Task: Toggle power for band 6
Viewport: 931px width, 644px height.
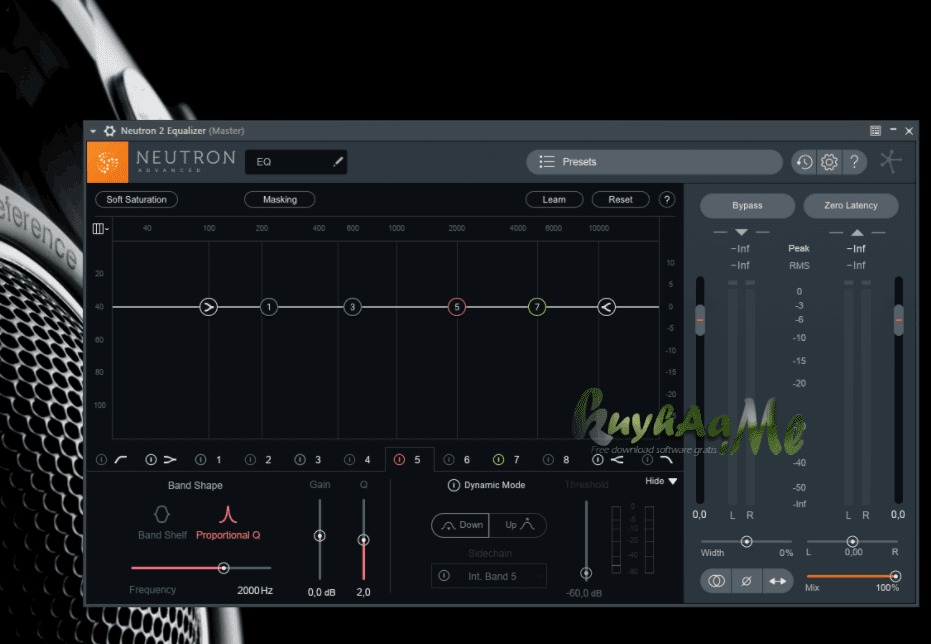Action: click(449, 459)
